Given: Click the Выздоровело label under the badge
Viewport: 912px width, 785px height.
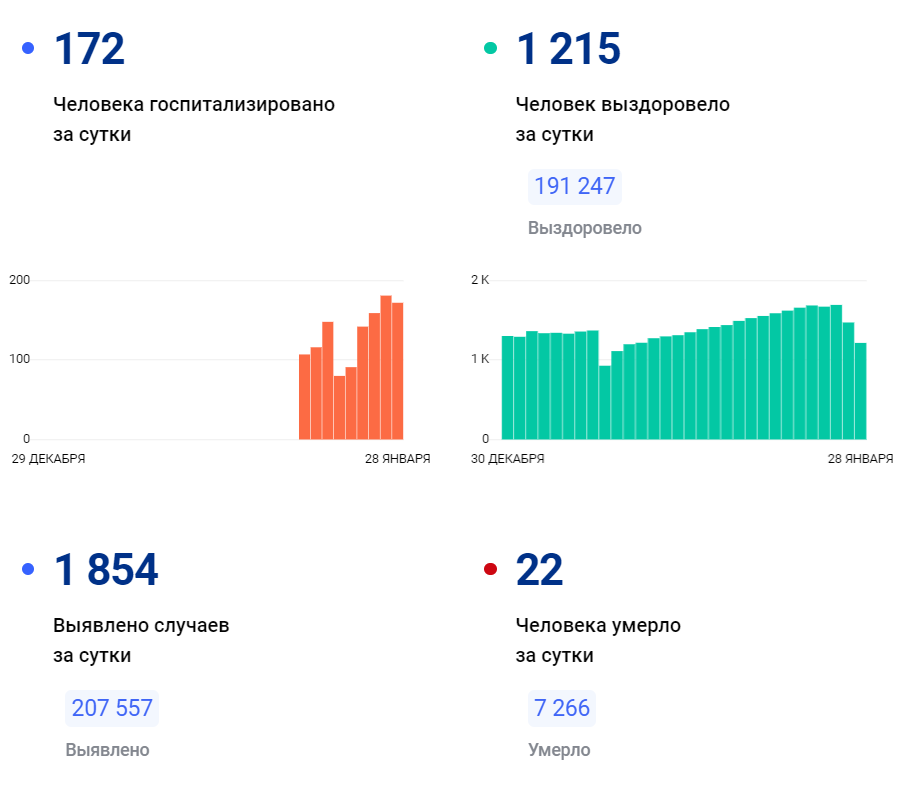Looking at the screenshot, I should tap(585, 229).
